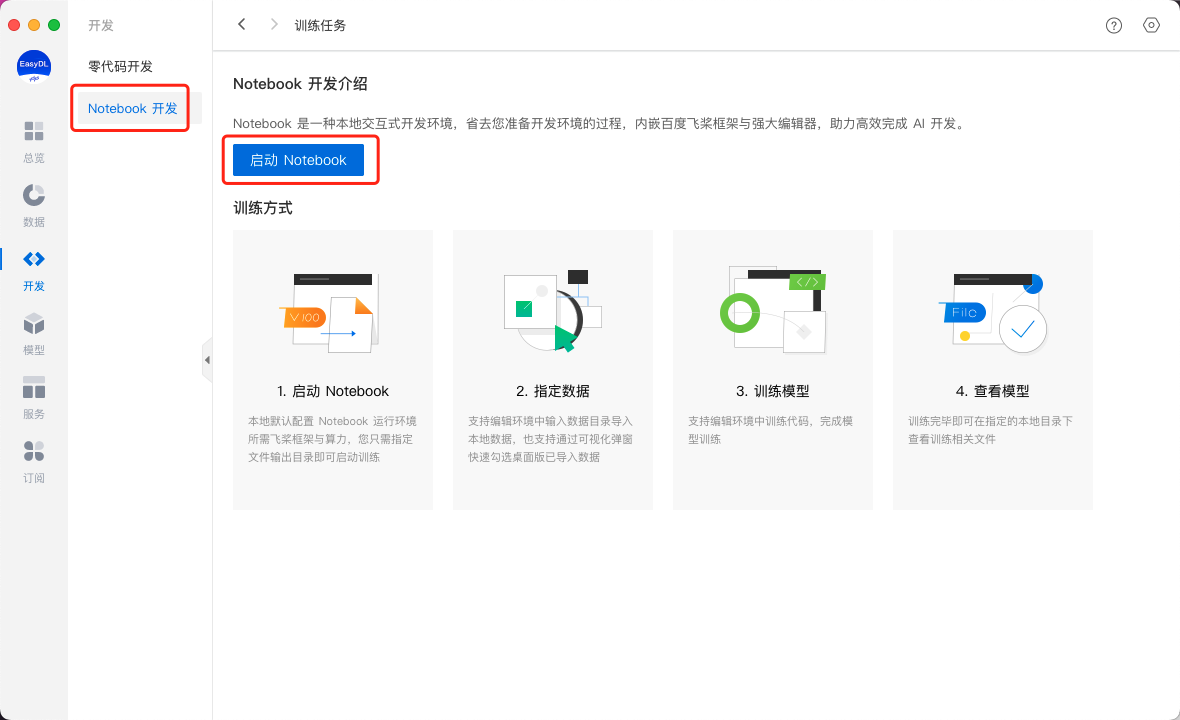Image resolution: width=1180 pixels, height=720 pixels.
Task: Open the 服务 service section
Action: [x=34, y=397]
